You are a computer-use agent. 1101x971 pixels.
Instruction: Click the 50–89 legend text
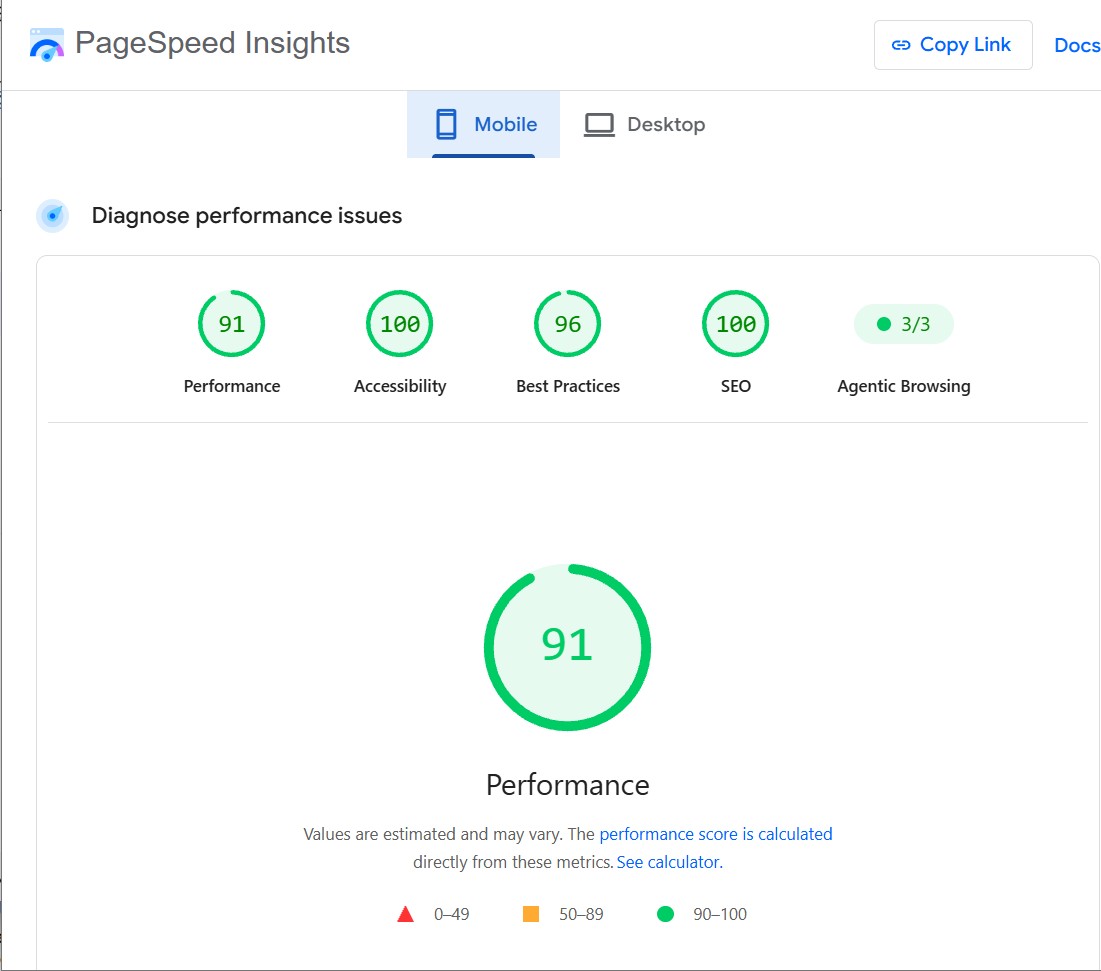[581, 914]
